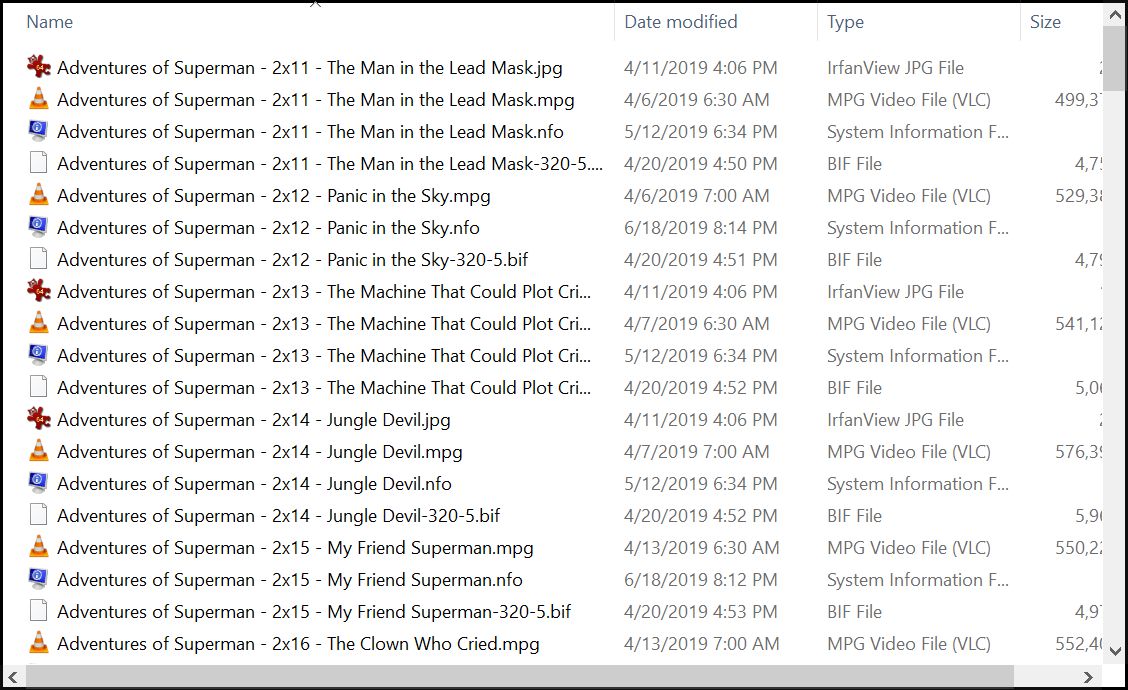Click the blank file icon of My Friend Superman-320-5.bif
The width and height of the screenshot is (1128, 690).
tap(39, 612)
